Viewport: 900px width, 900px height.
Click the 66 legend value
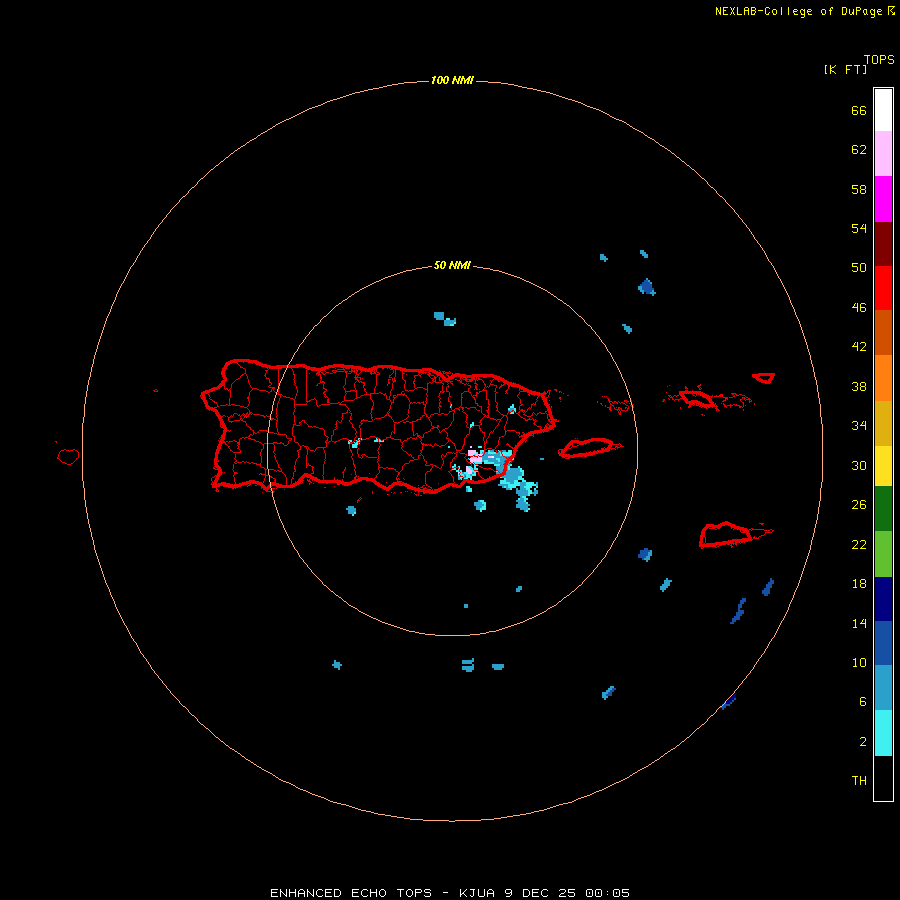pyautogui.click(x=859, y=110)
